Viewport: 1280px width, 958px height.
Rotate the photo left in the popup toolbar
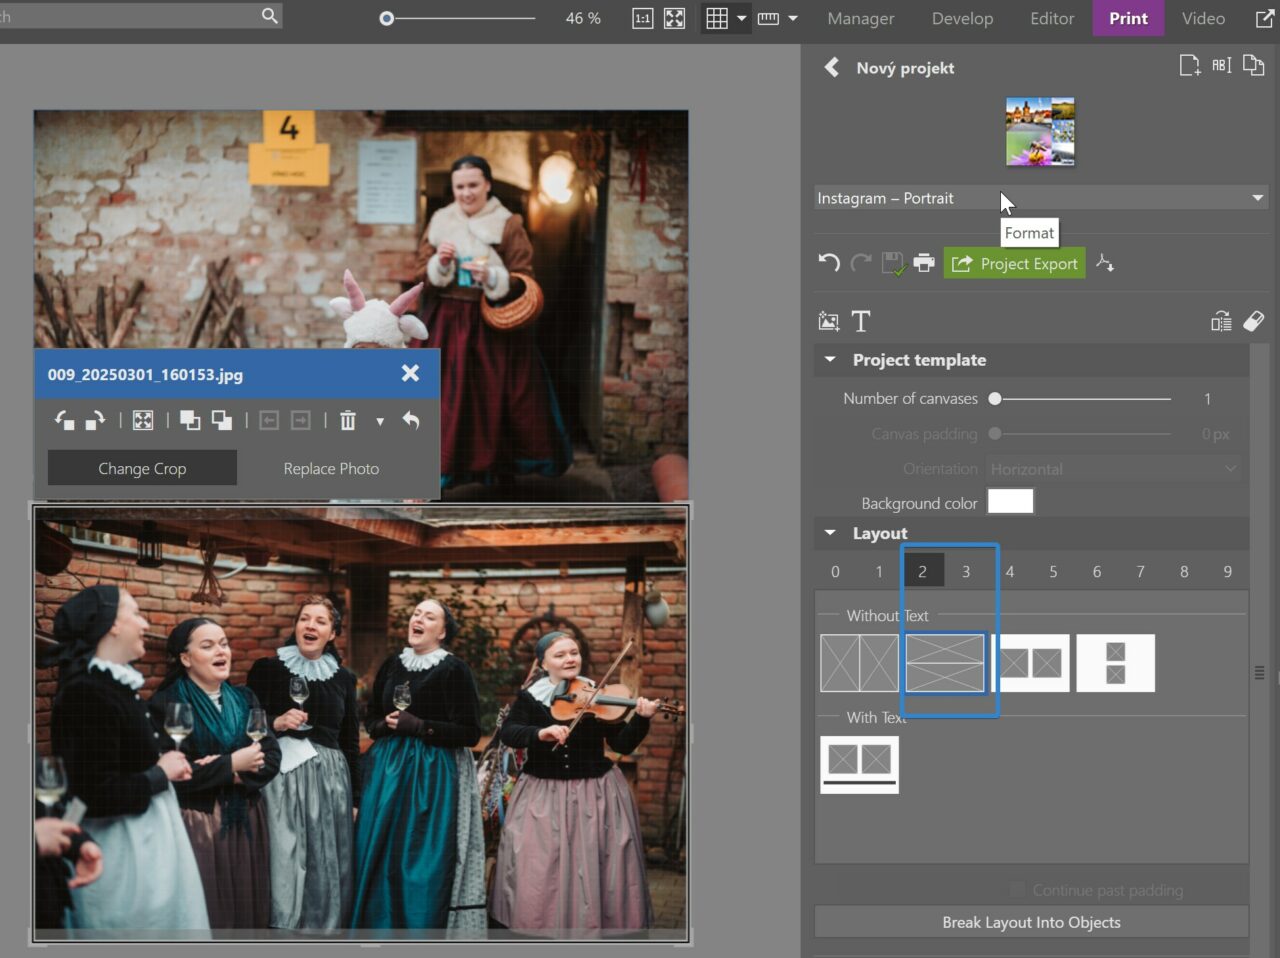pyautogui.click(x=64, y=421)
